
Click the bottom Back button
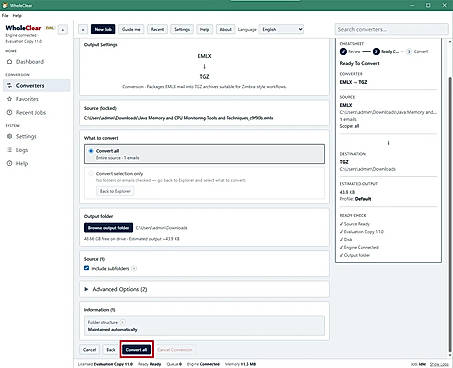[111, 350]
